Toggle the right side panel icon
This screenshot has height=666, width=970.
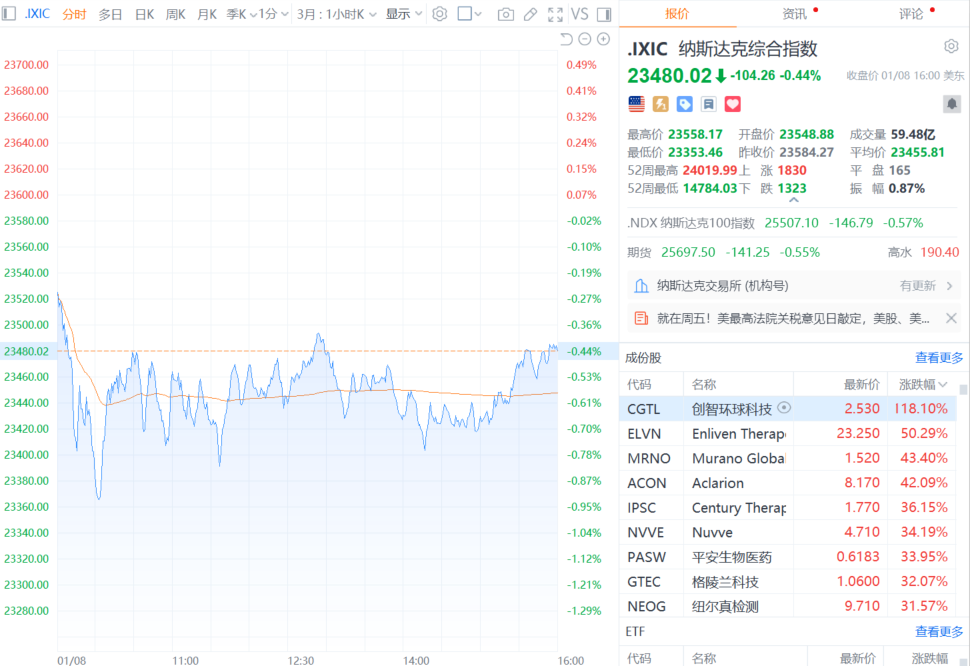603,14
